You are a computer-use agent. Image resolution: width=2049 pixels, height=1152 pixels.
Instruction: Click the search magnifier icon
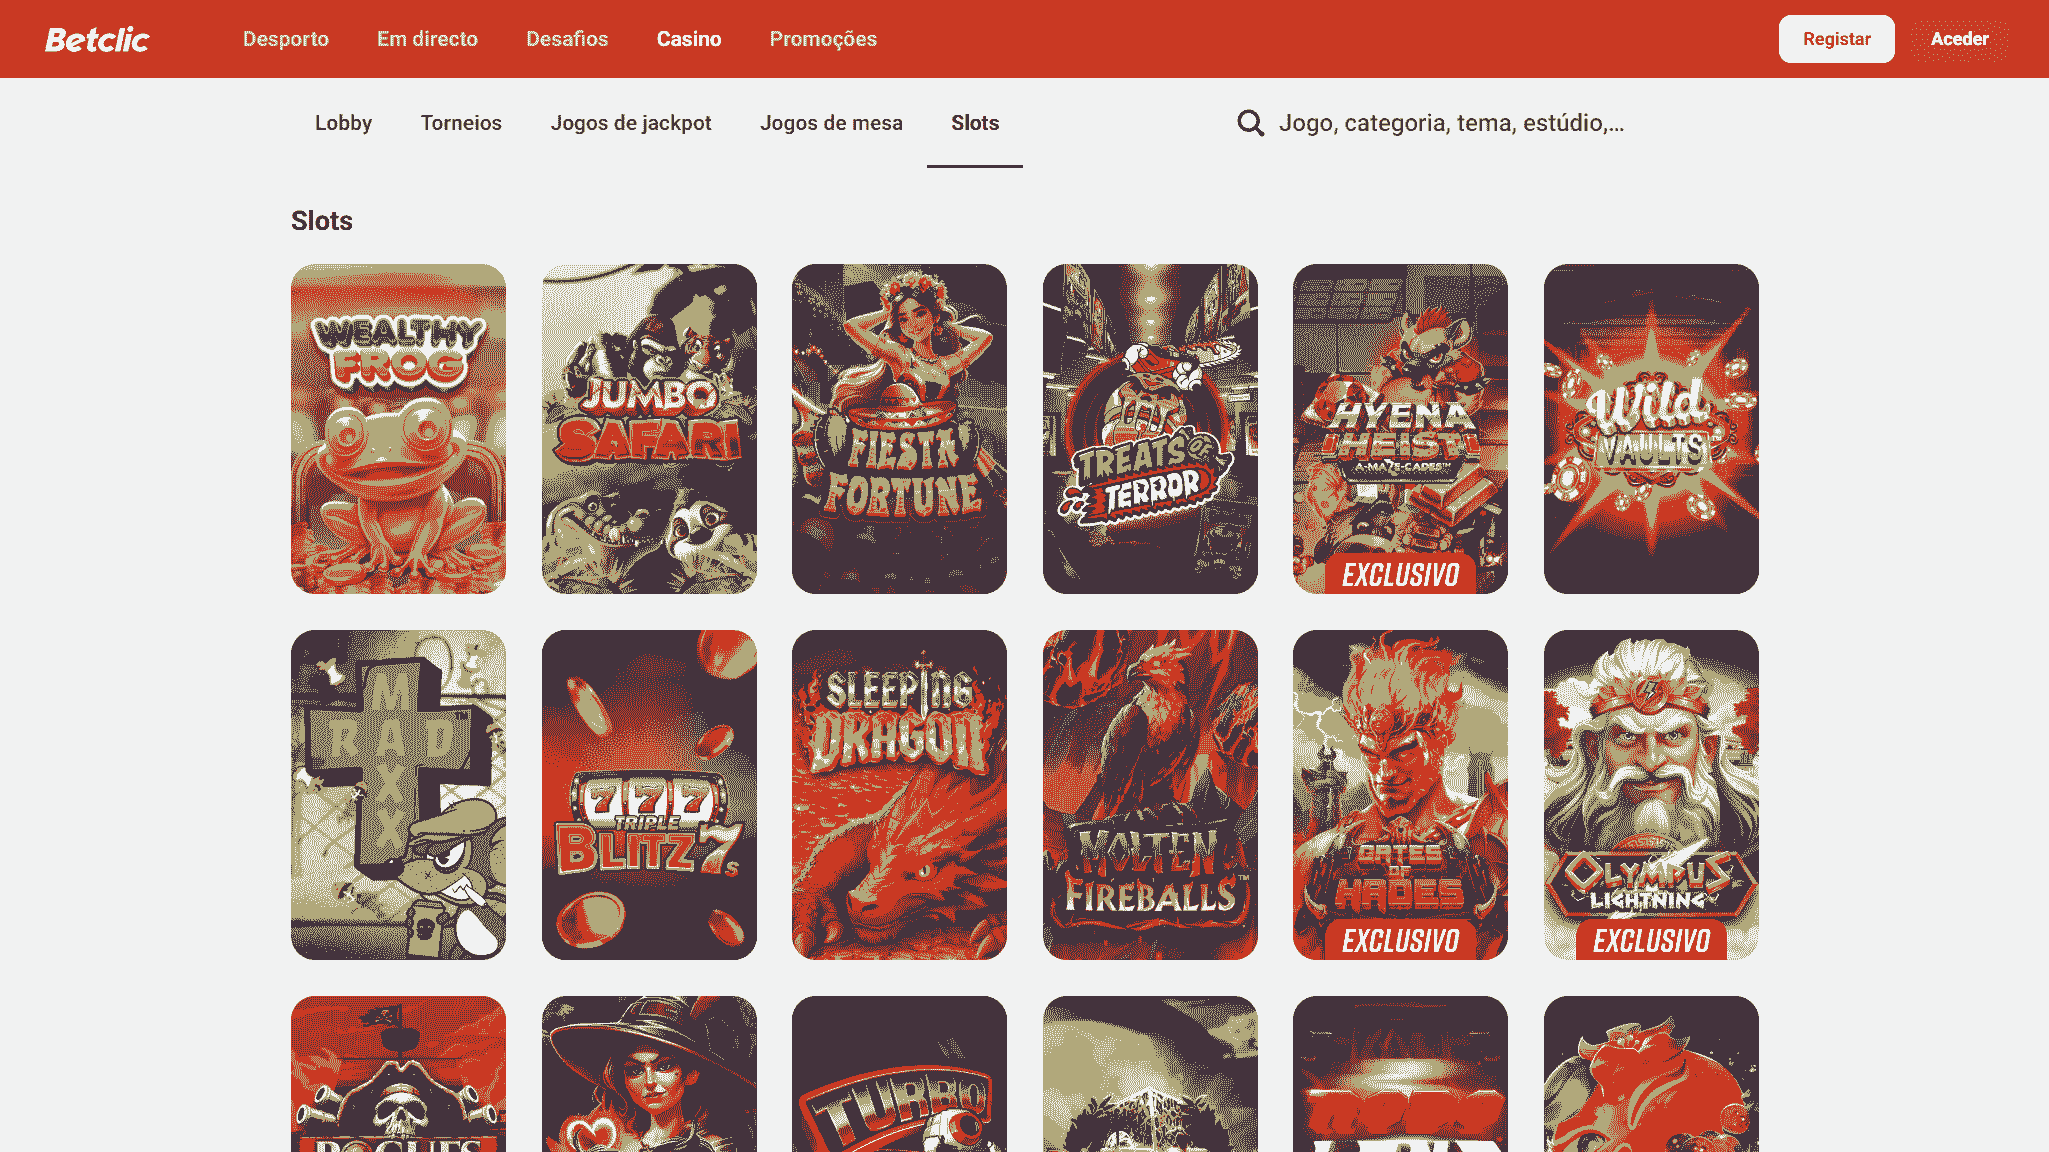coord(1250,123)
